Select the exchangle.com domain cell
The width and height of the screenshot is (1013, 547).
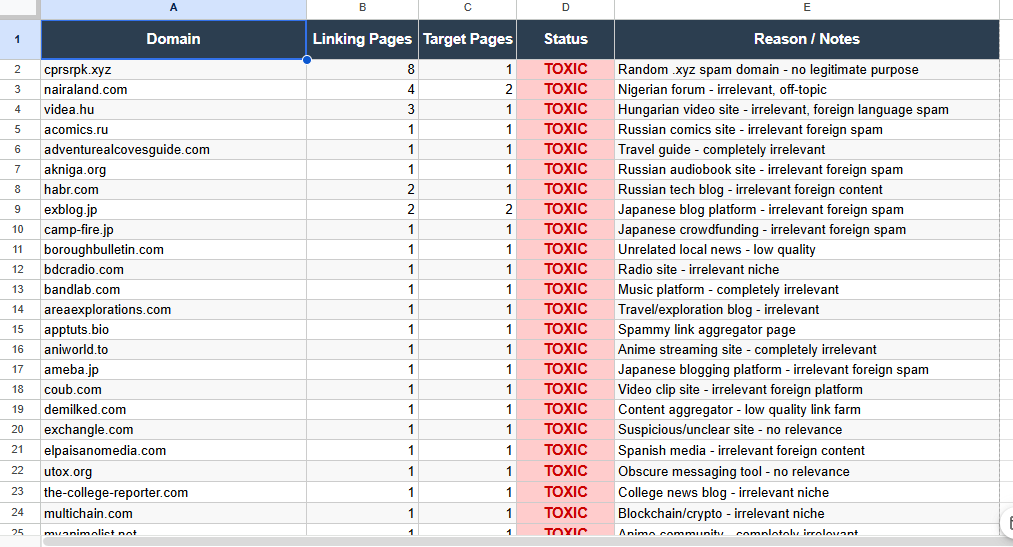click(x=173, y=430)
